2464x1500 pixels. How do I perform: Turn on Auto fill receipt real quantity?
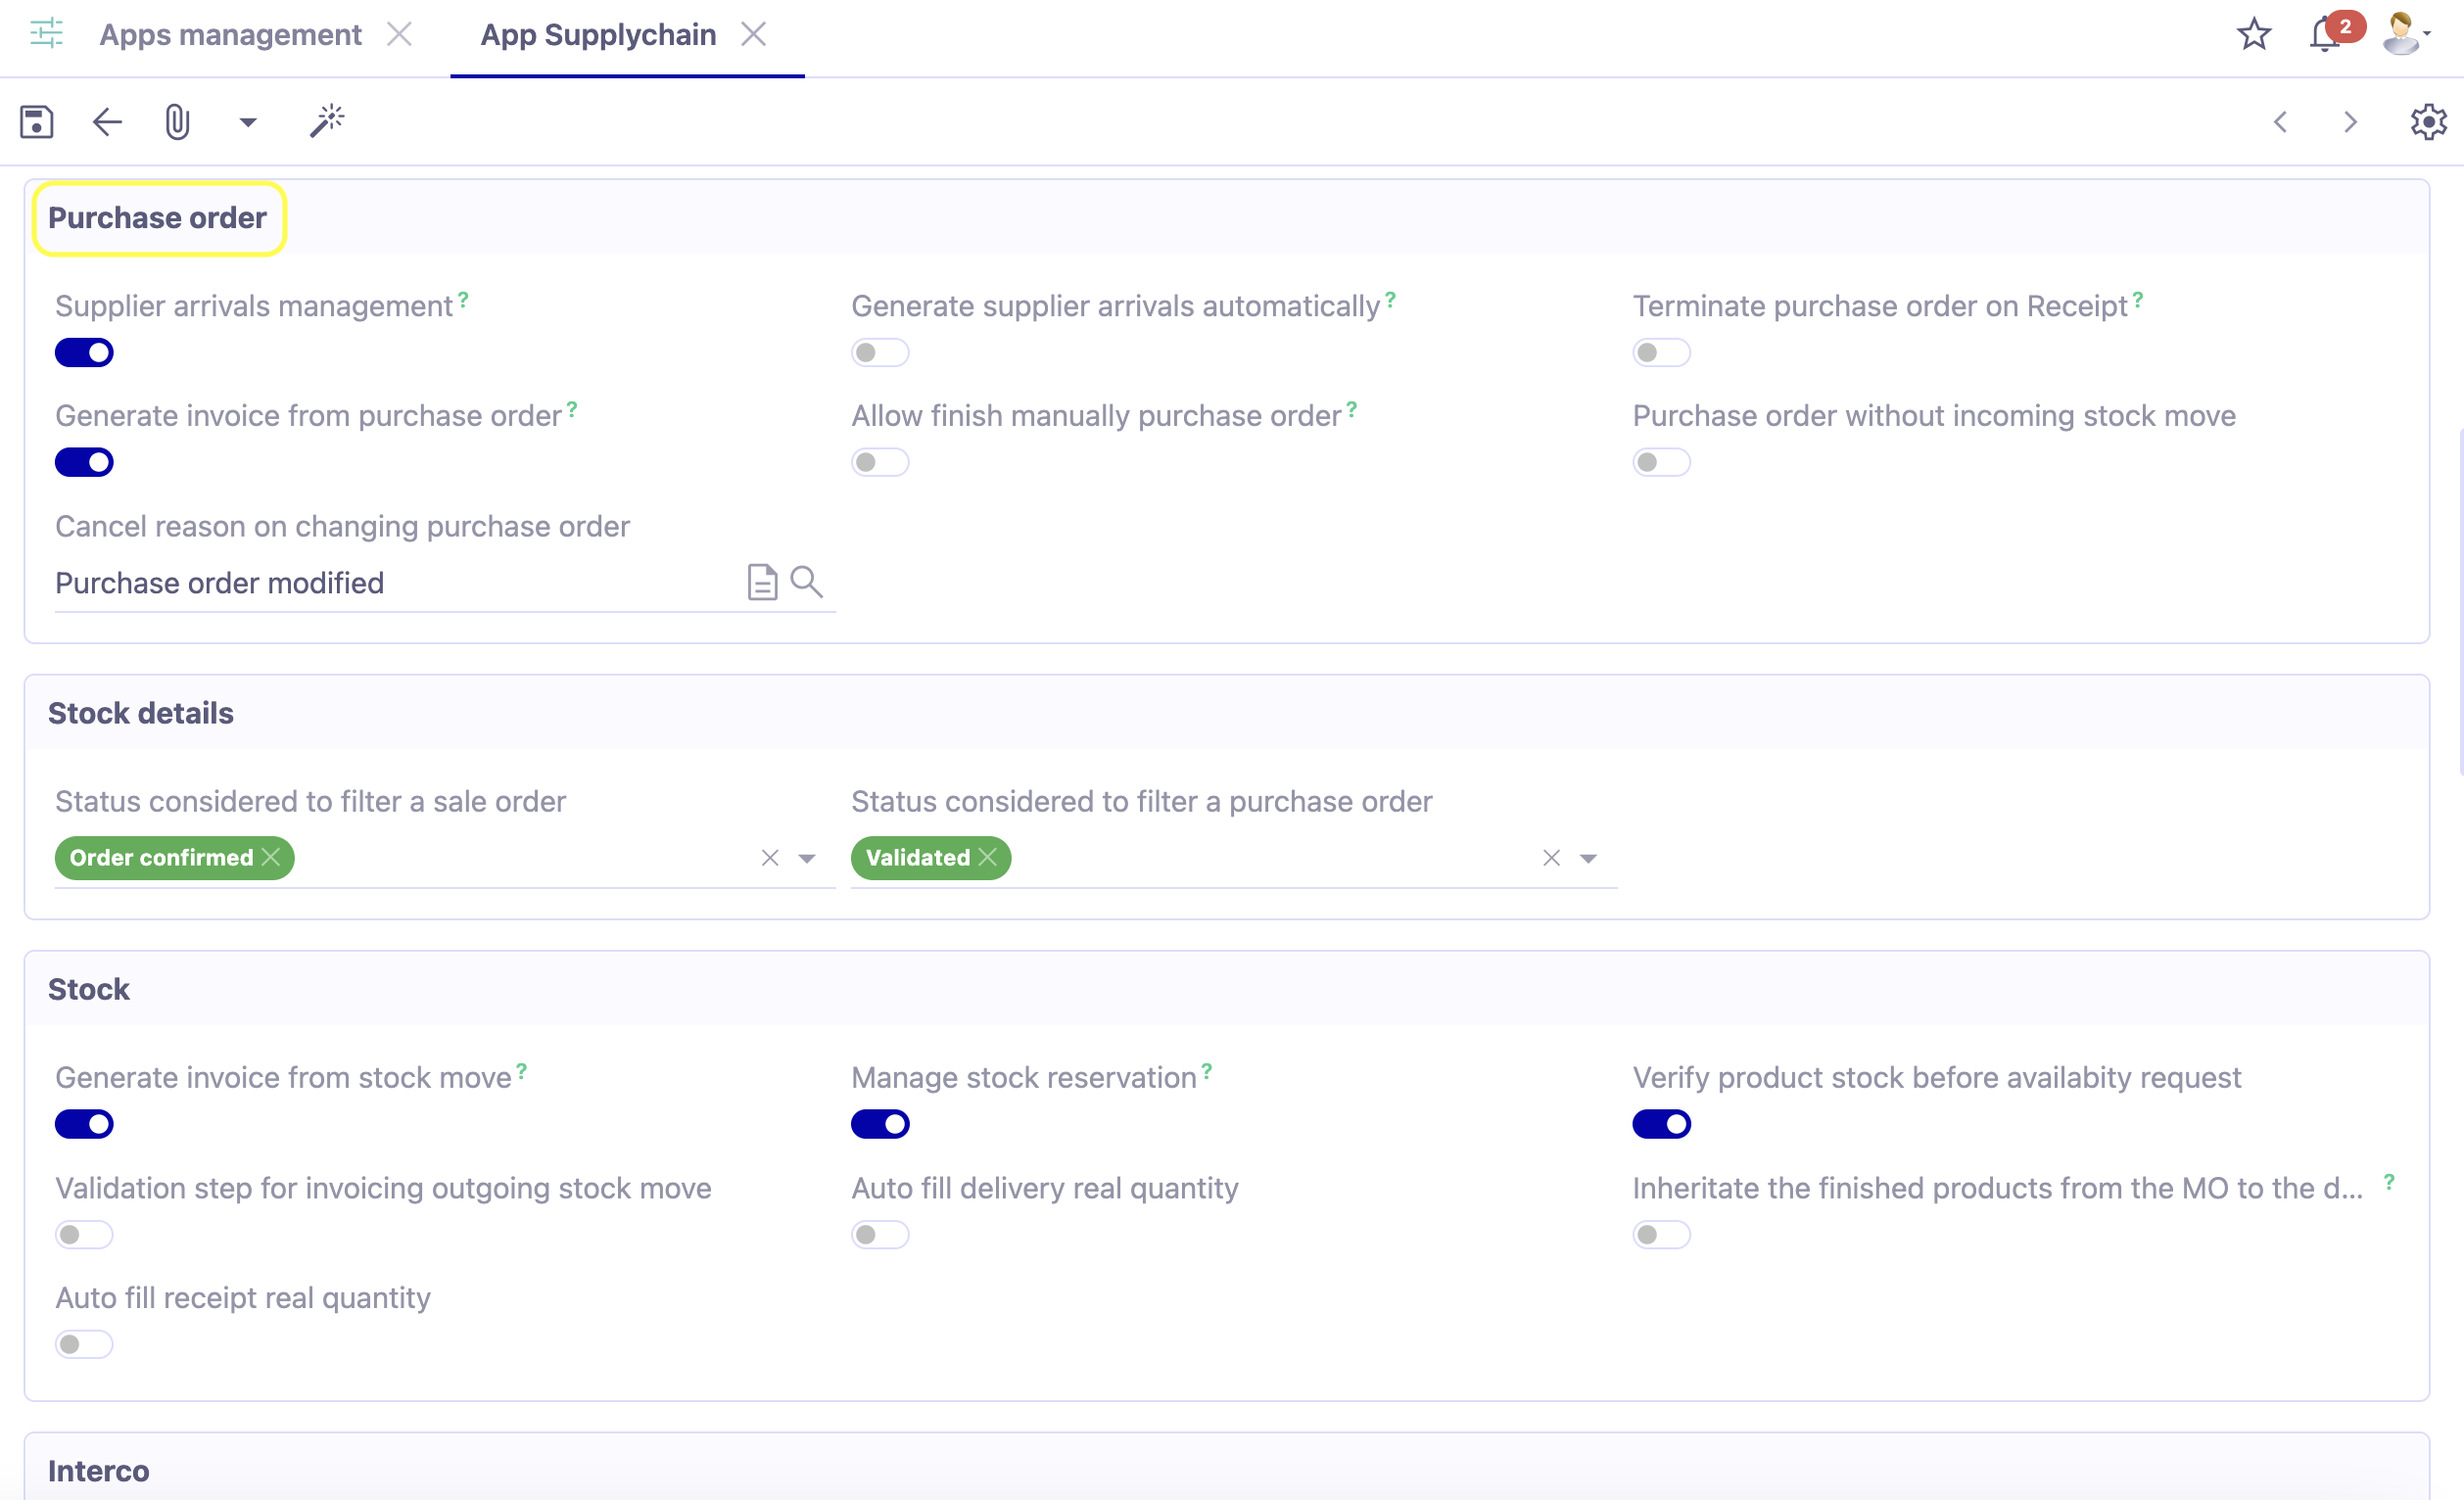(84, 1344)
